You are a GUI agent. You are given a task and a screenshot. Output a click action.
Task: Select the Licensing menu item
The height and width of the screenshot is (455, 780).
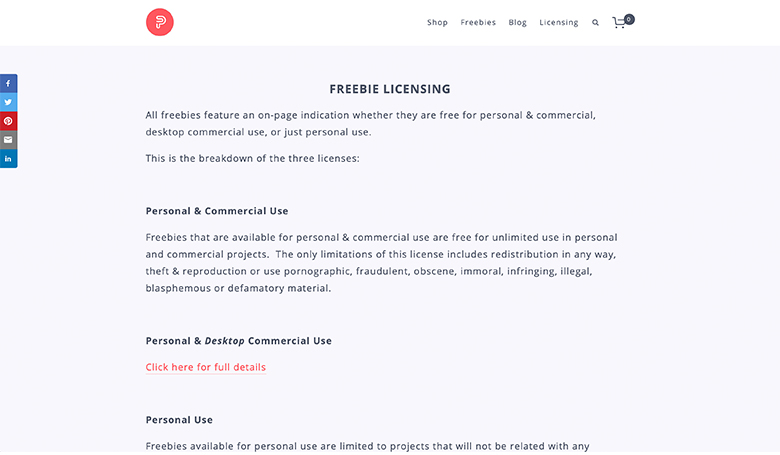[x=559, y=22]
